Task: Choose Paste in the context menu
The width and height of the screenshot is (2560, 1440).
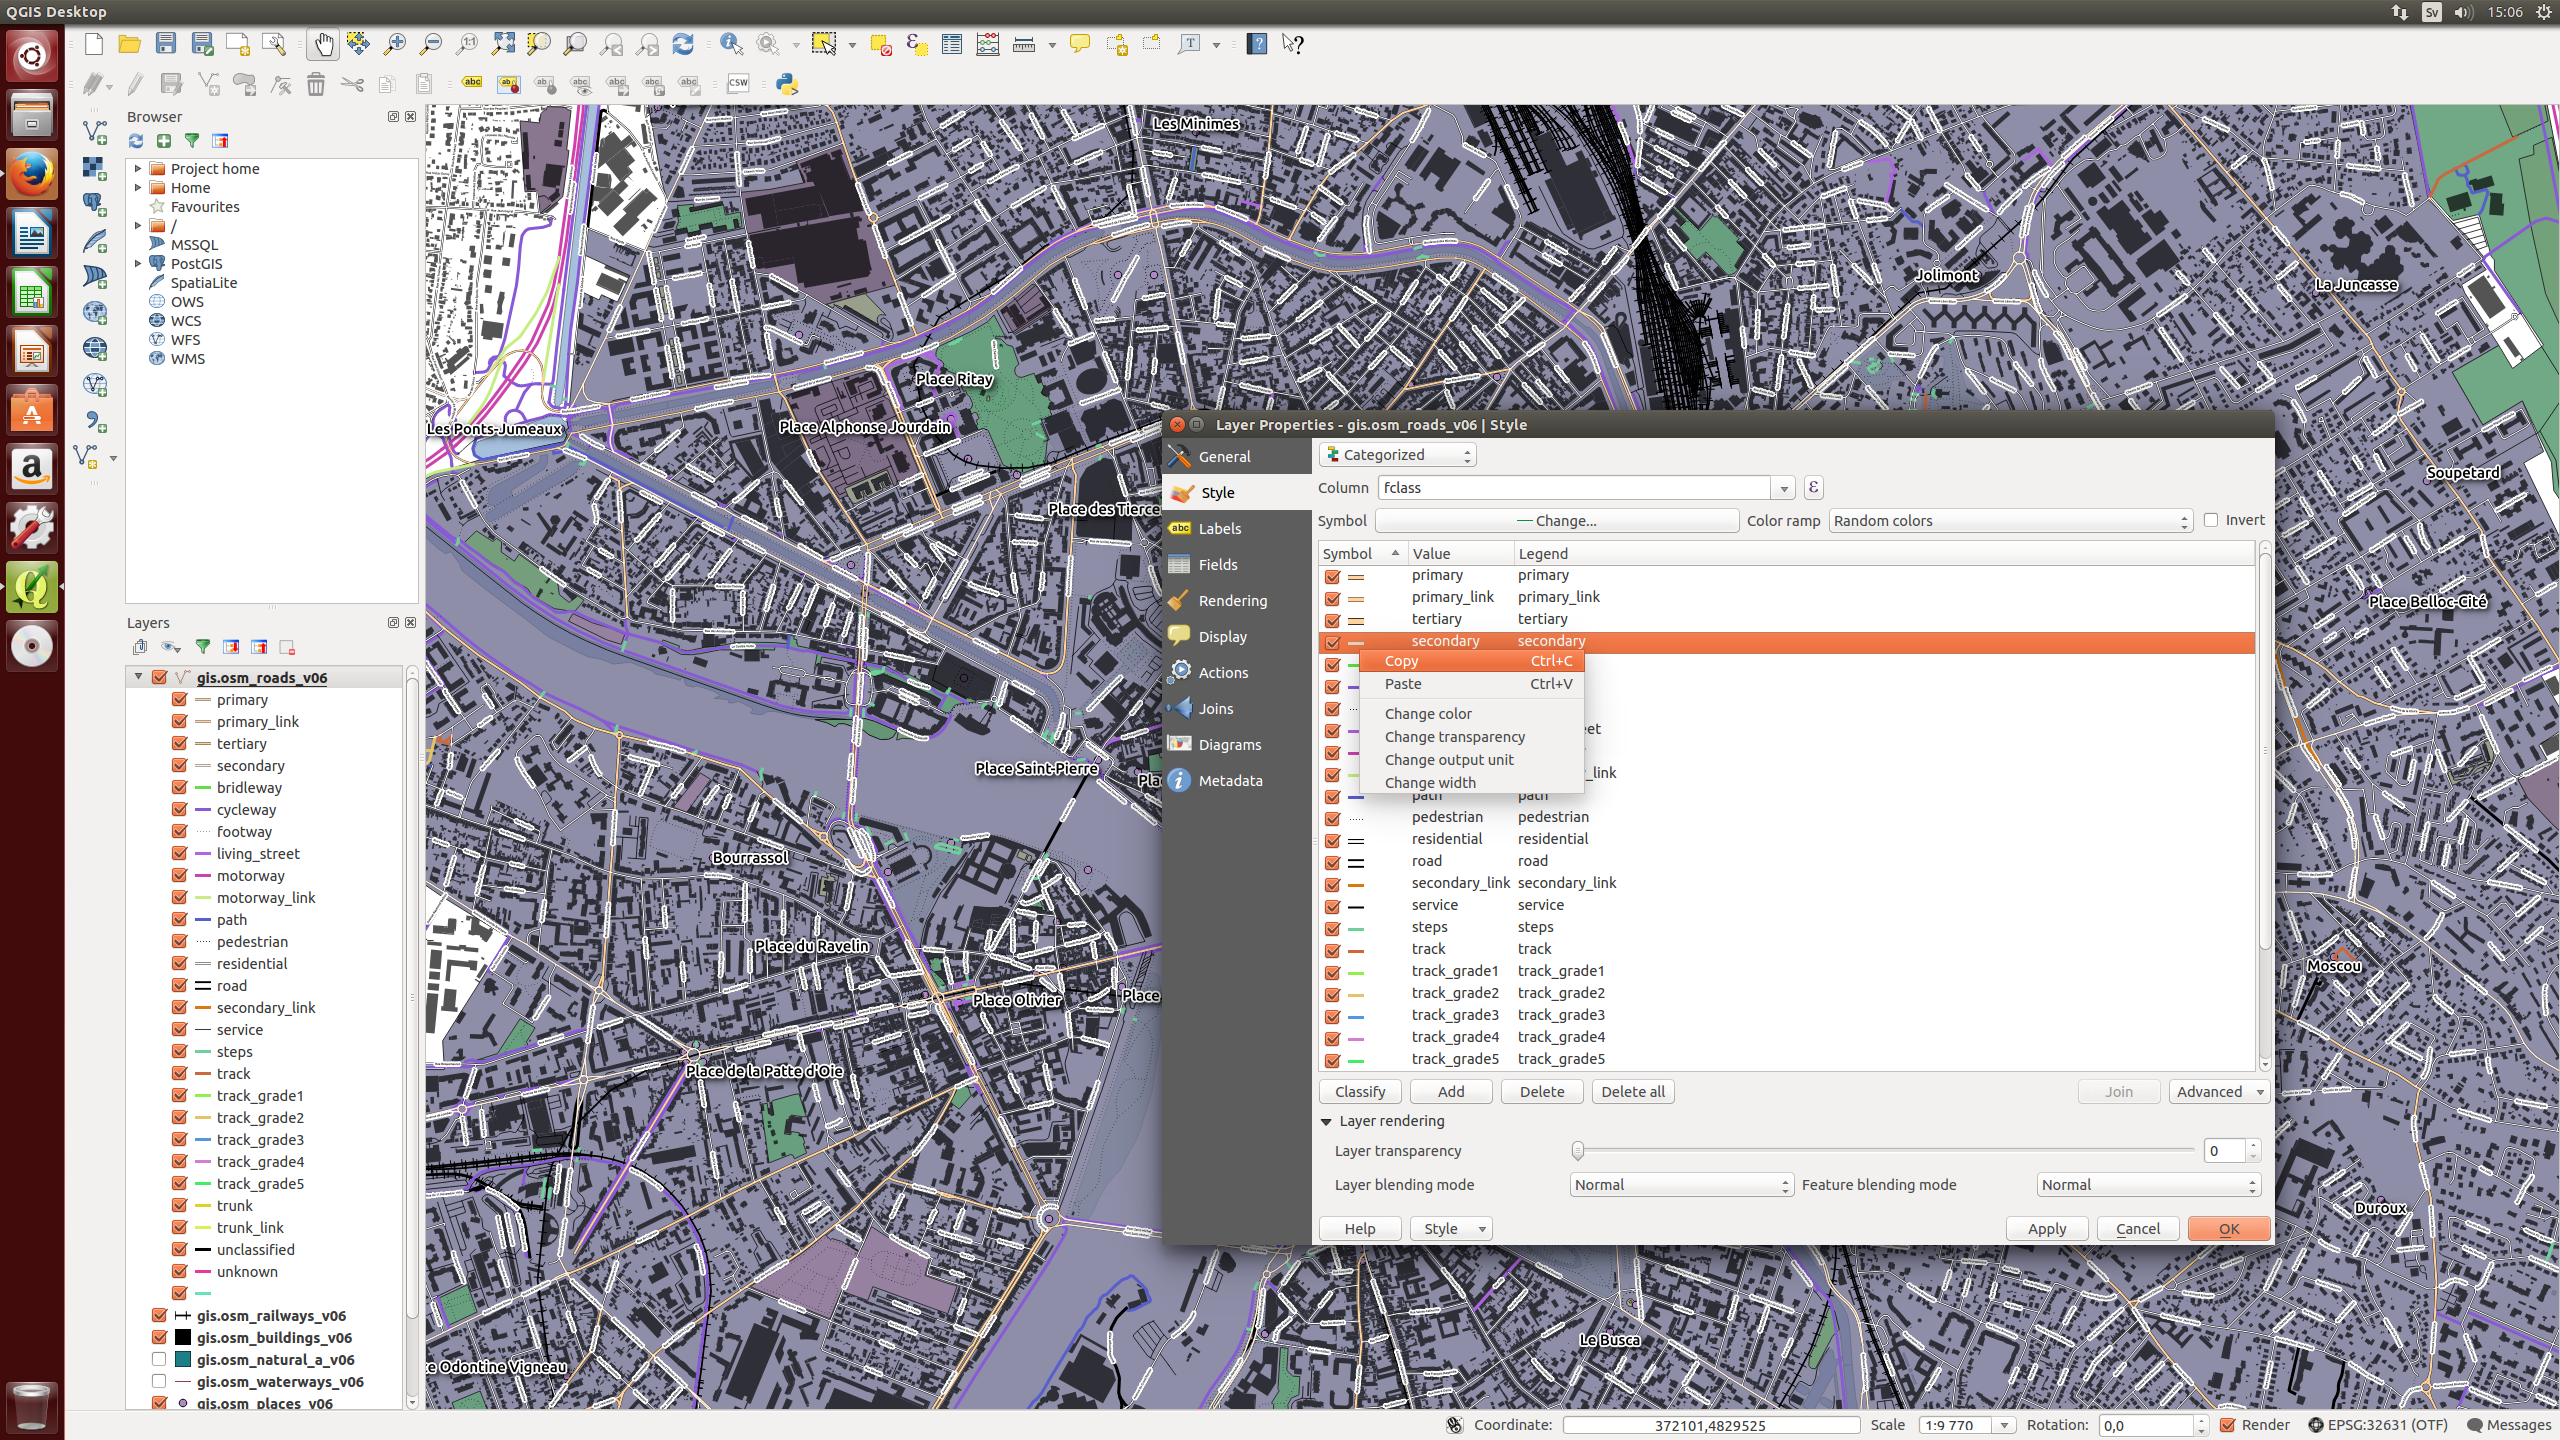Action: [x=1471, y=684]
